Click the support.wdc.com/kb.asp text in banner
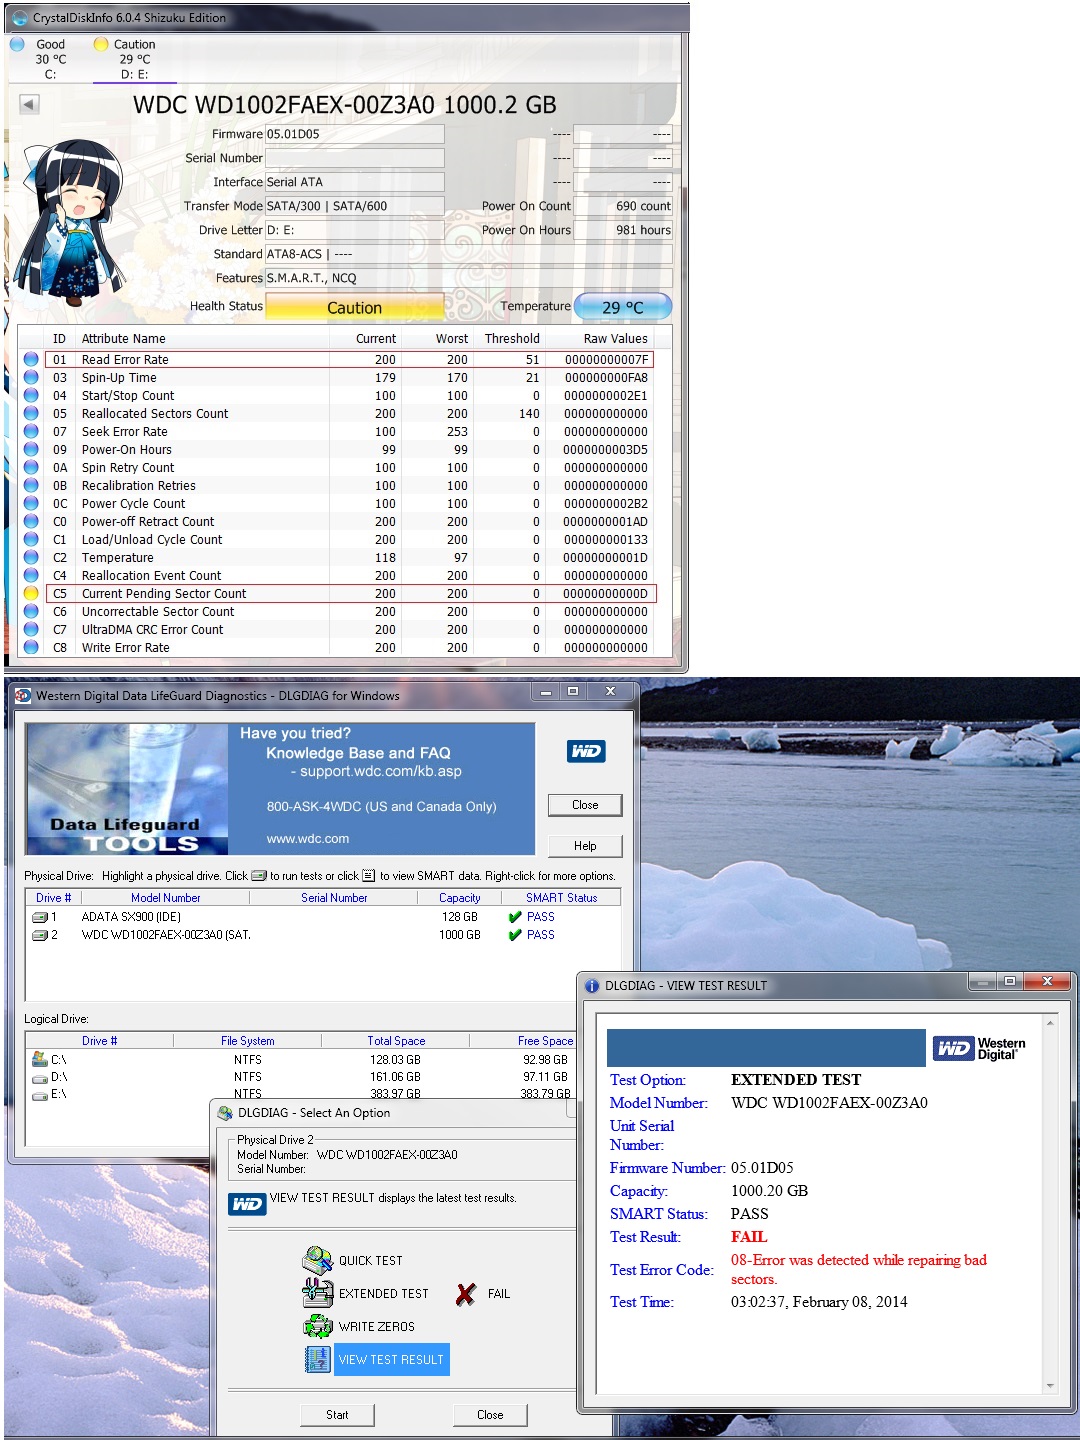Screen dimensions: 1080x1440 point(381,771)
